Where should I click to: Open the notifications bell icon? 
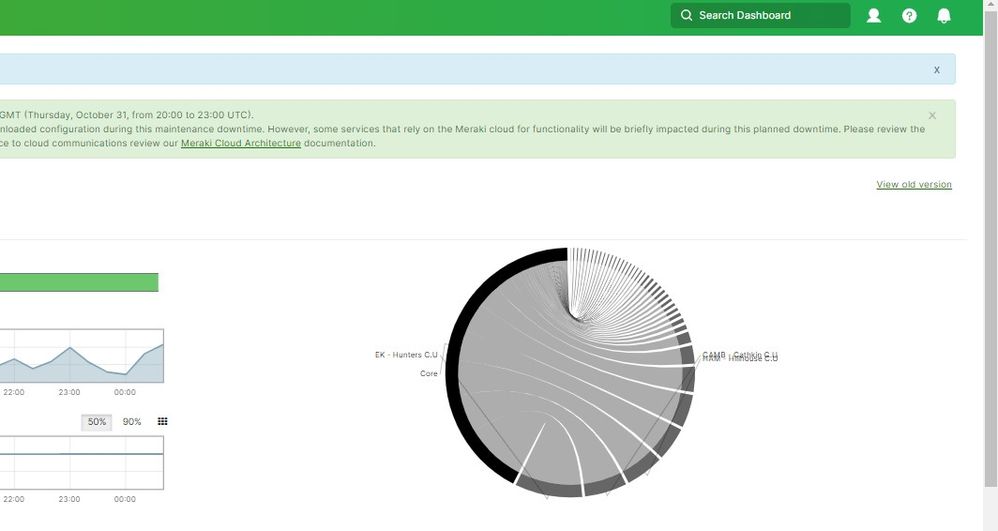[x=943, y=16]
